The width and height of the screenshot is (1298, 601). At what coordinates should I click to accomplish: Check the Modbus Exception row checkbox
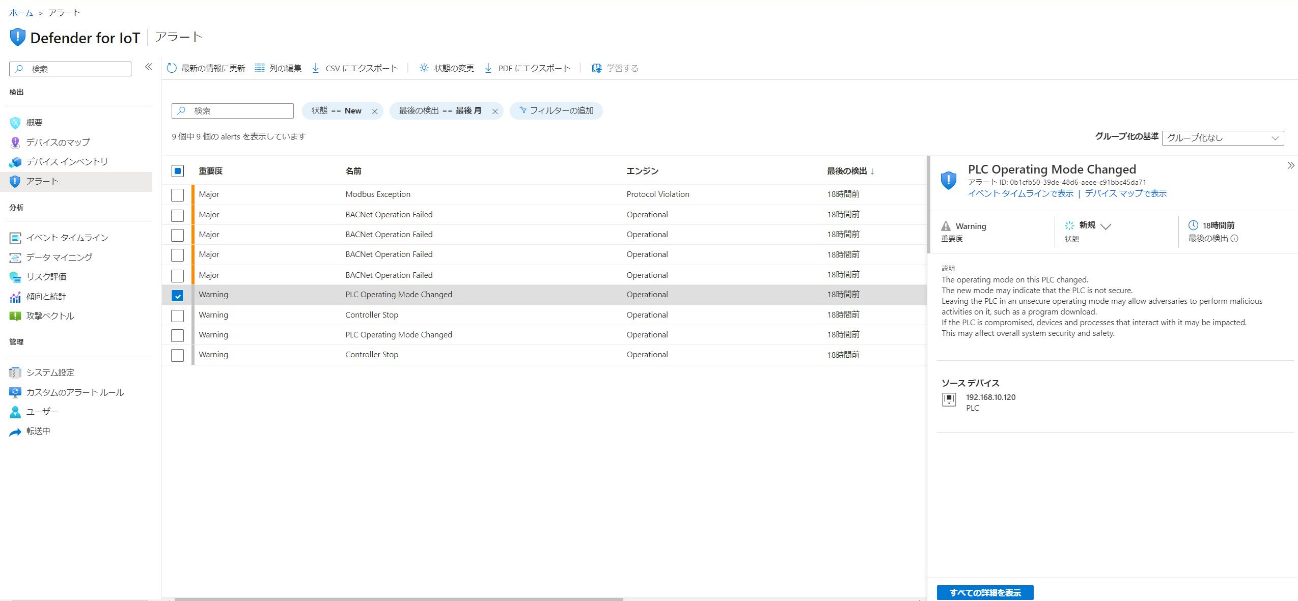pos(178,194)
